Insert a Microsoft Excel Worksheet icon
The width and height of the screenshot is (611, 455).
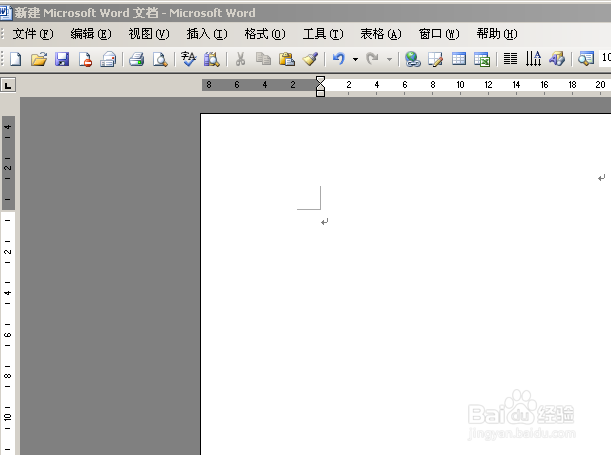(x=482, y=59)
